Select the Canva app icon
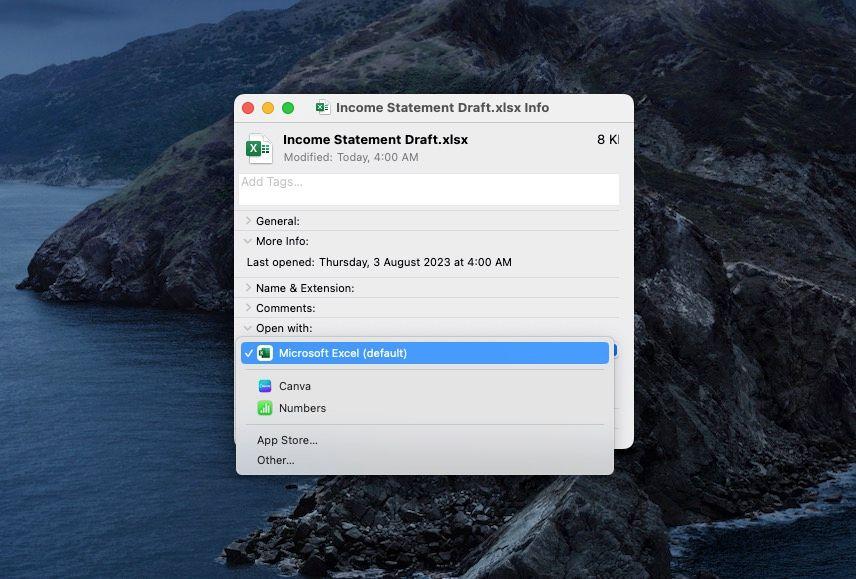Image resolution: width=856 pixels, height=579 pixels. click(x=265, y=386)
